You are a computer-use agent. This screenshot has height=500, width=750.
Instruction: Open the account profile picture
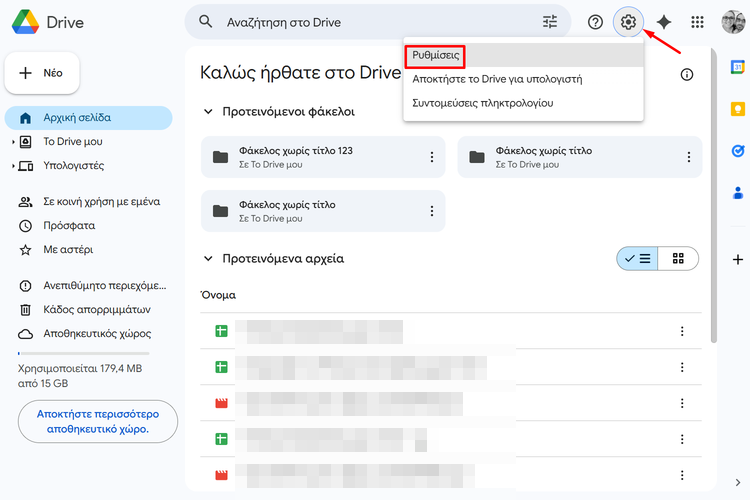[x=733, y=22]
